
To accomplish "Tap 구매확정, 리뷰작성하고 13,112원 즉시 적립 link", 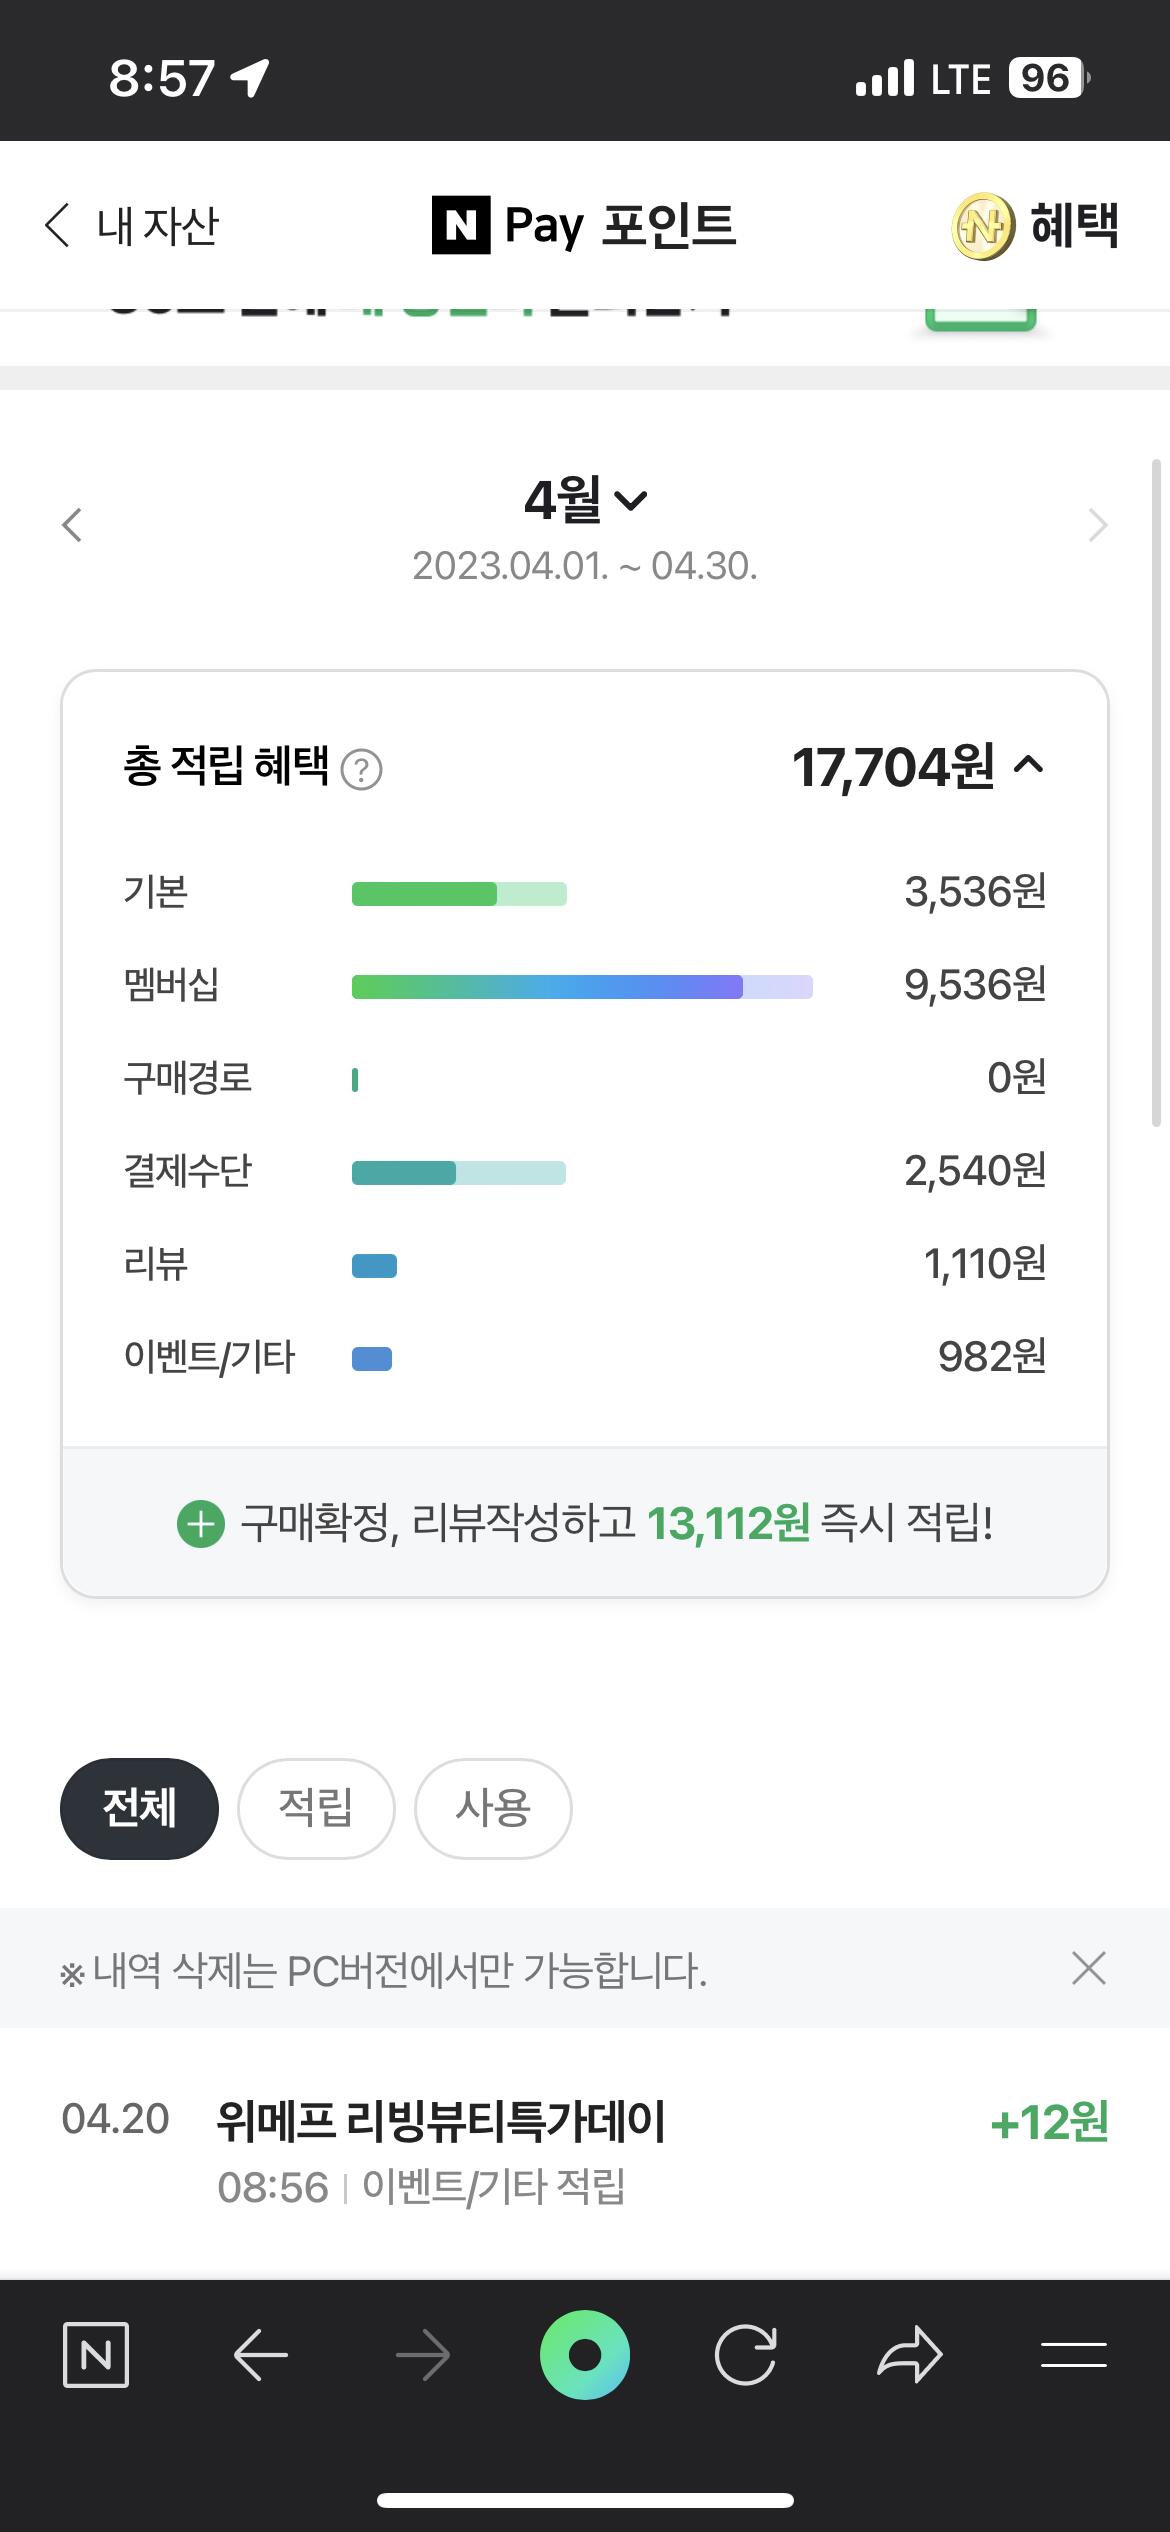I will pyautogui.click(x=585, y=1524).
